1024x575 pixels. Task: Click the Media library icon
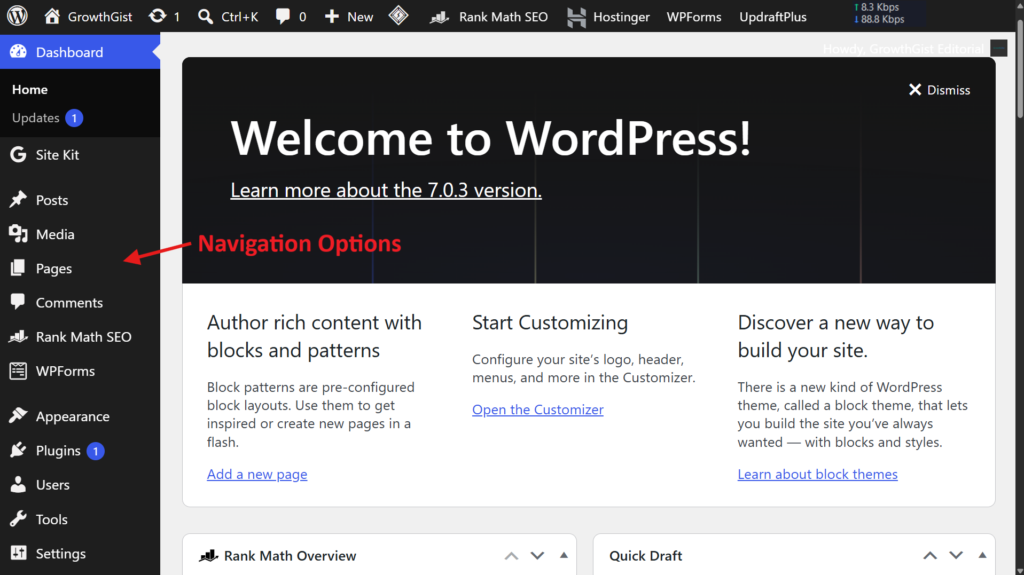(18, 234)
